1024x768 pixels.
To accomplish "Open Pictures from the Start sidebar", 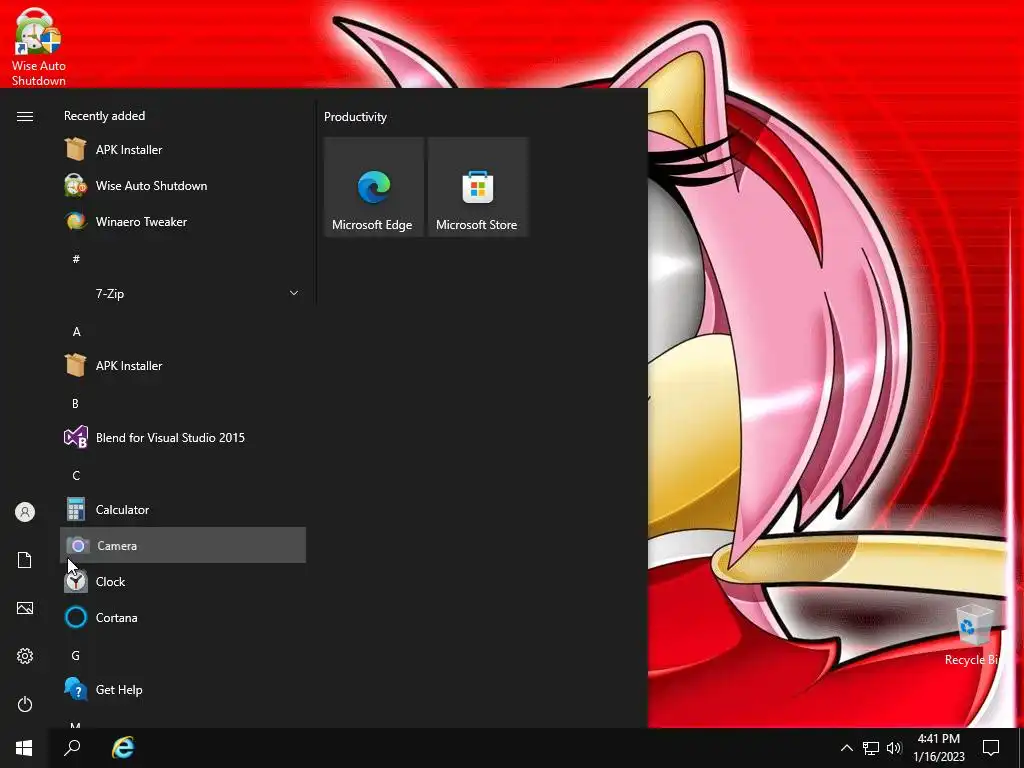I will pyautogui.click(x=25, y=608).
